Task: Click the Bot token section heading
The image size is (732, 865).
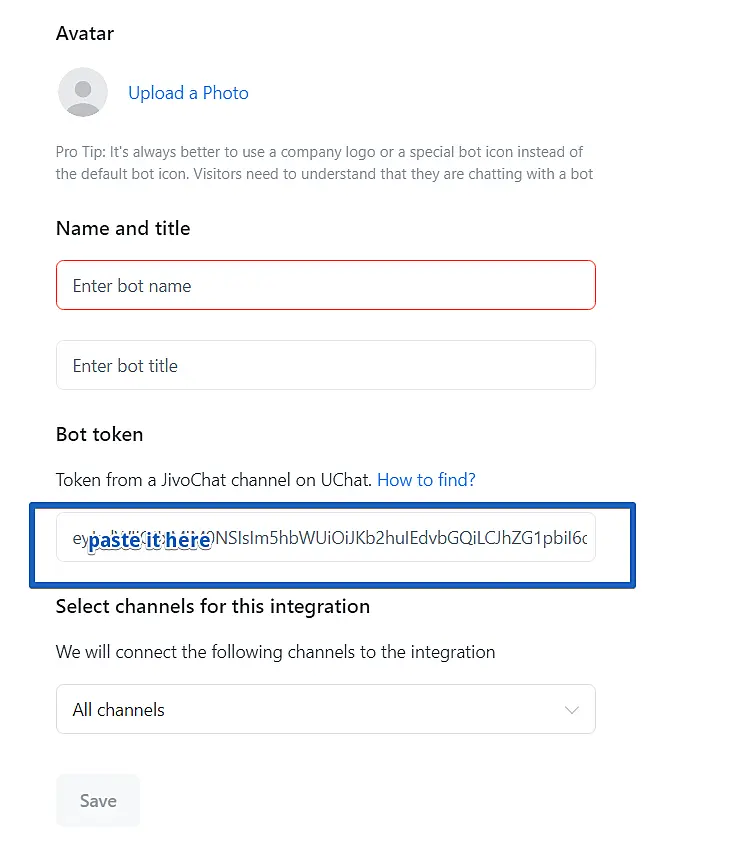Action: [99, 435]
